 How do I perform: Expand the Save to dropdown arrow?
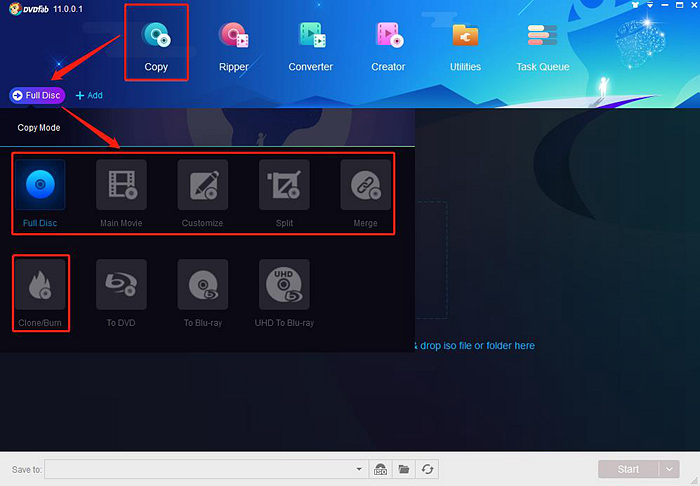(x=359, y=469)
